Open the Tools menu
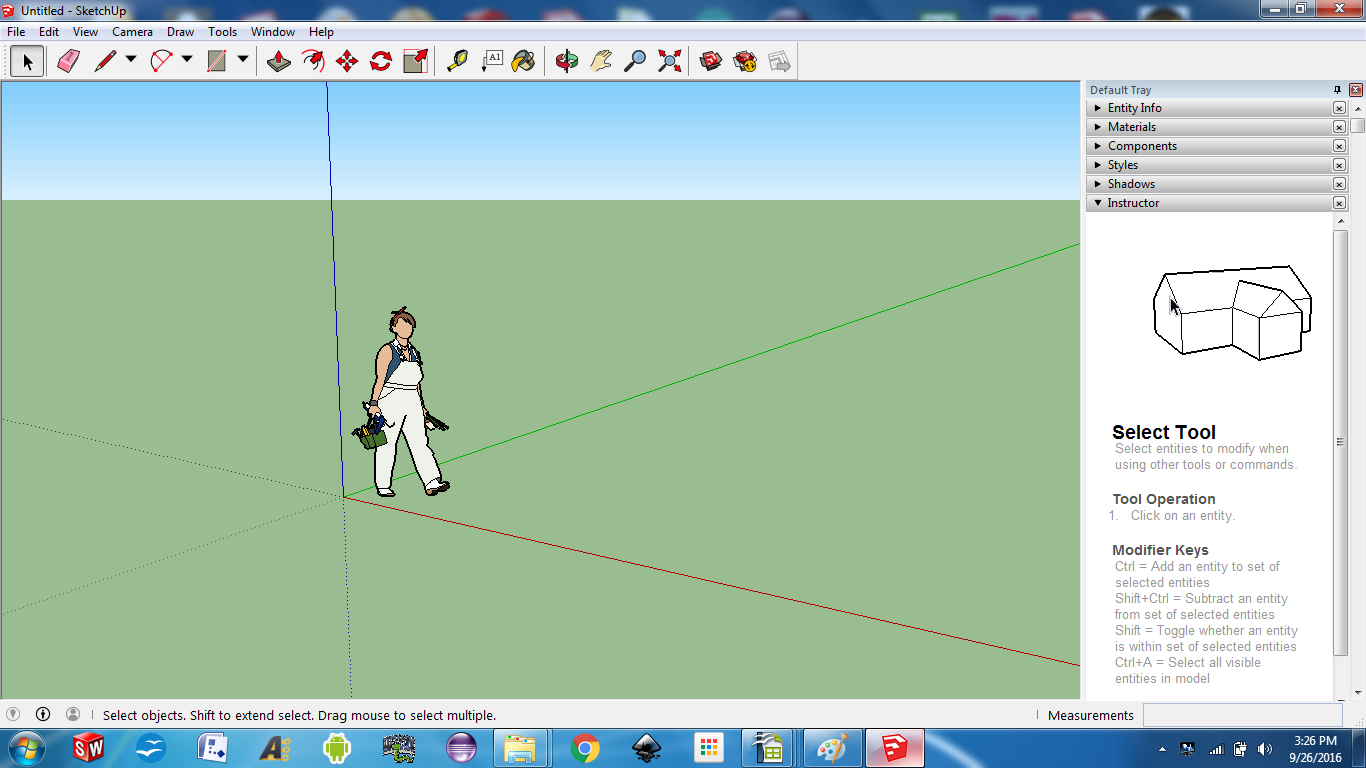Screen dimensions: 1366x768 pyautogui.click(x=223, y=32)
